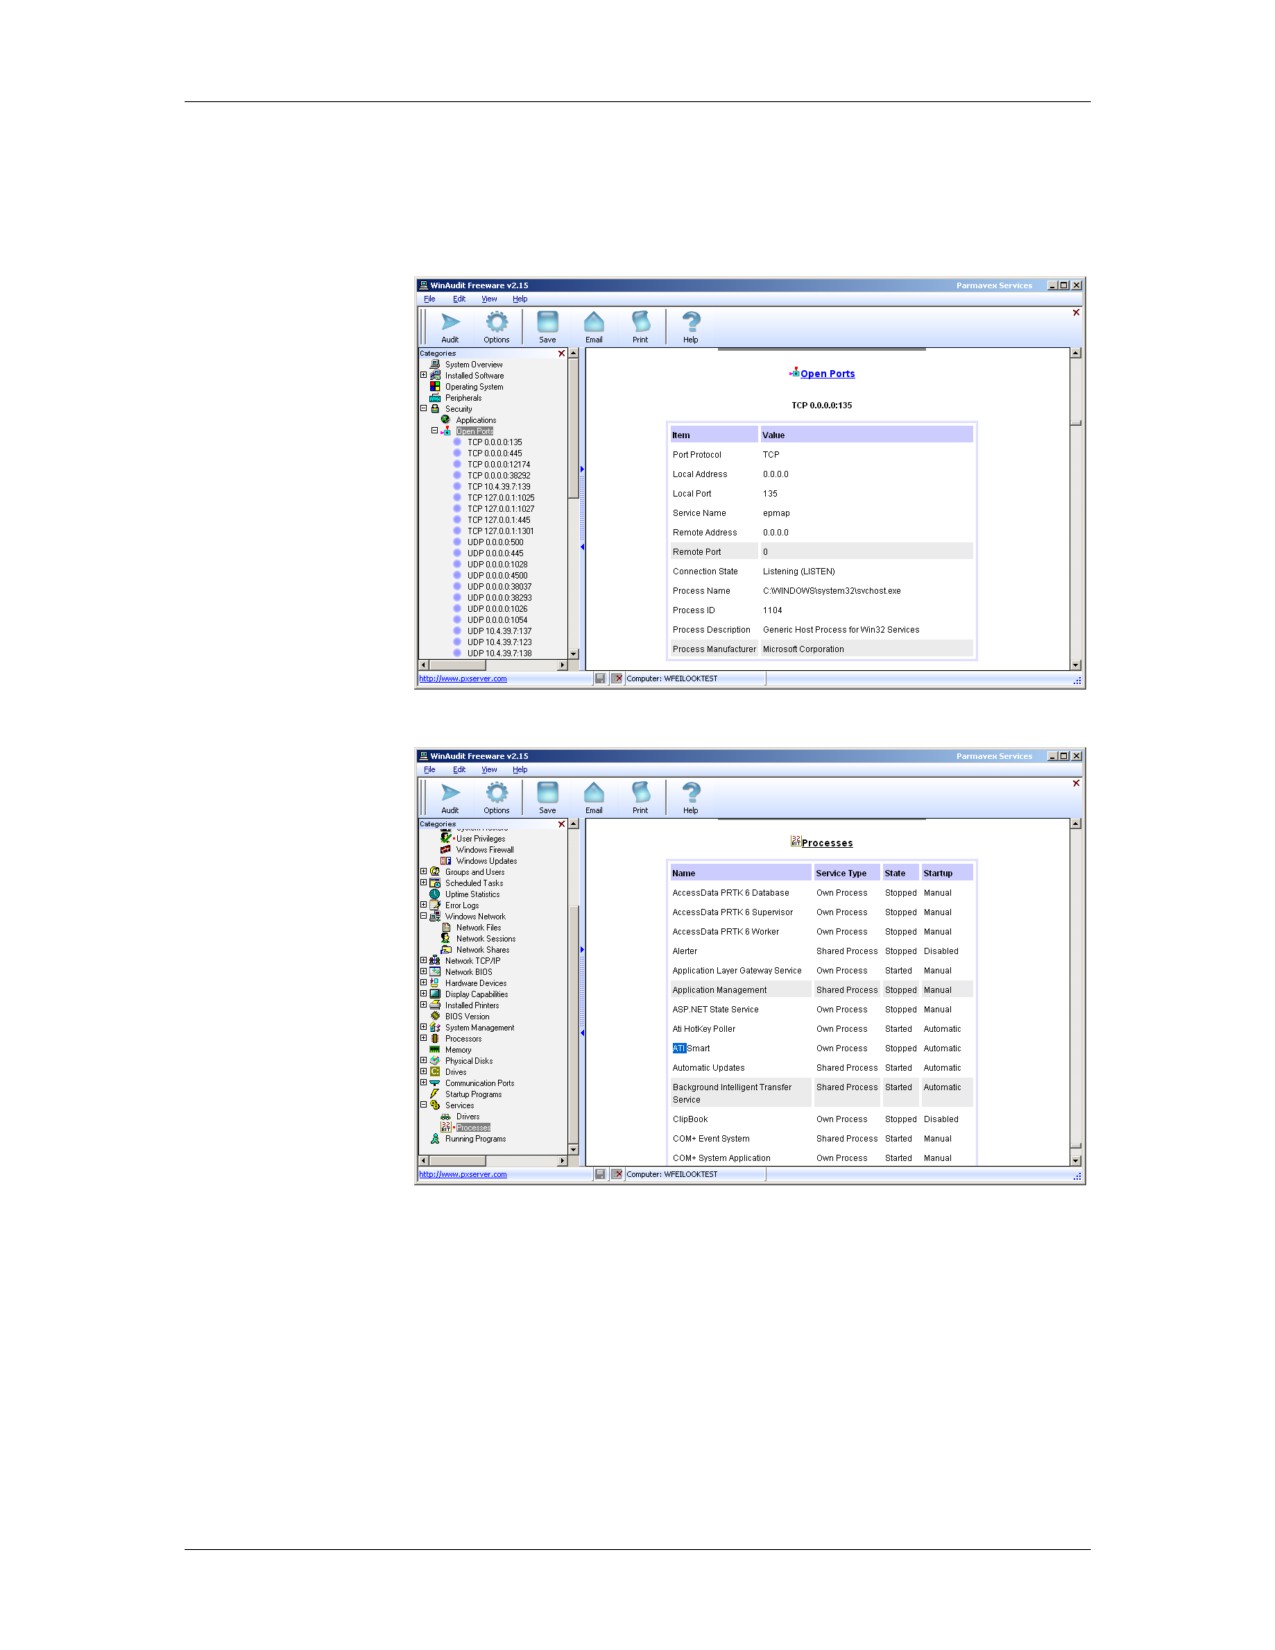Viewport: 1275px width, 1650px height.
Task: Open File menu in the Processes window
Action: tap(429, 770)
